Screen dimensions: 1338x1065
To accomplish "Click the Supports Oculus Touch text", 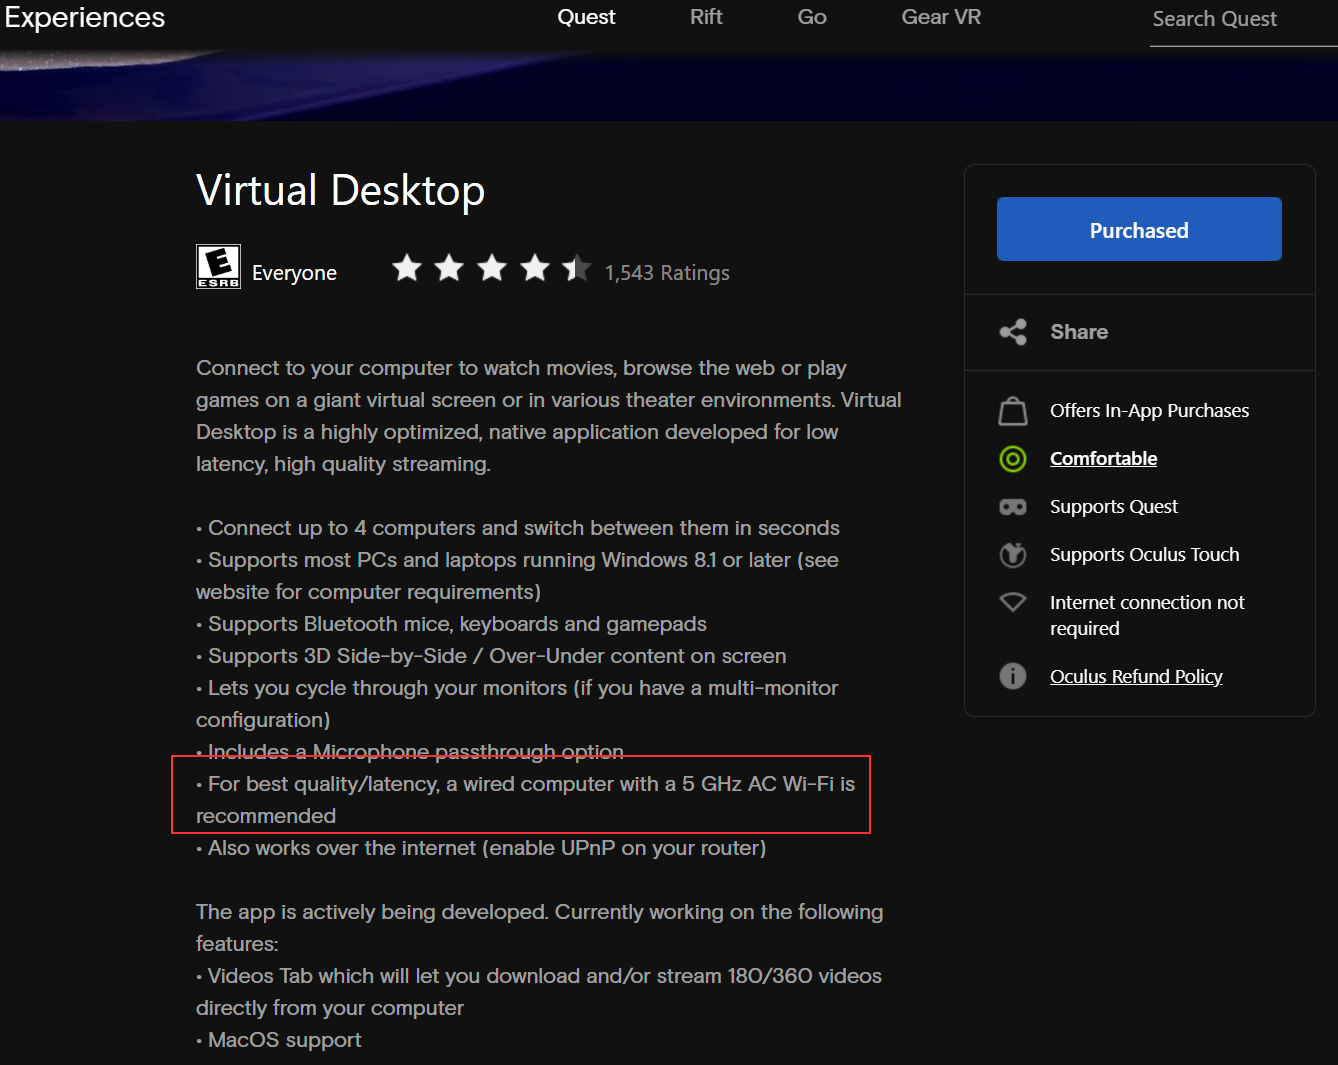I will 1144,555.
